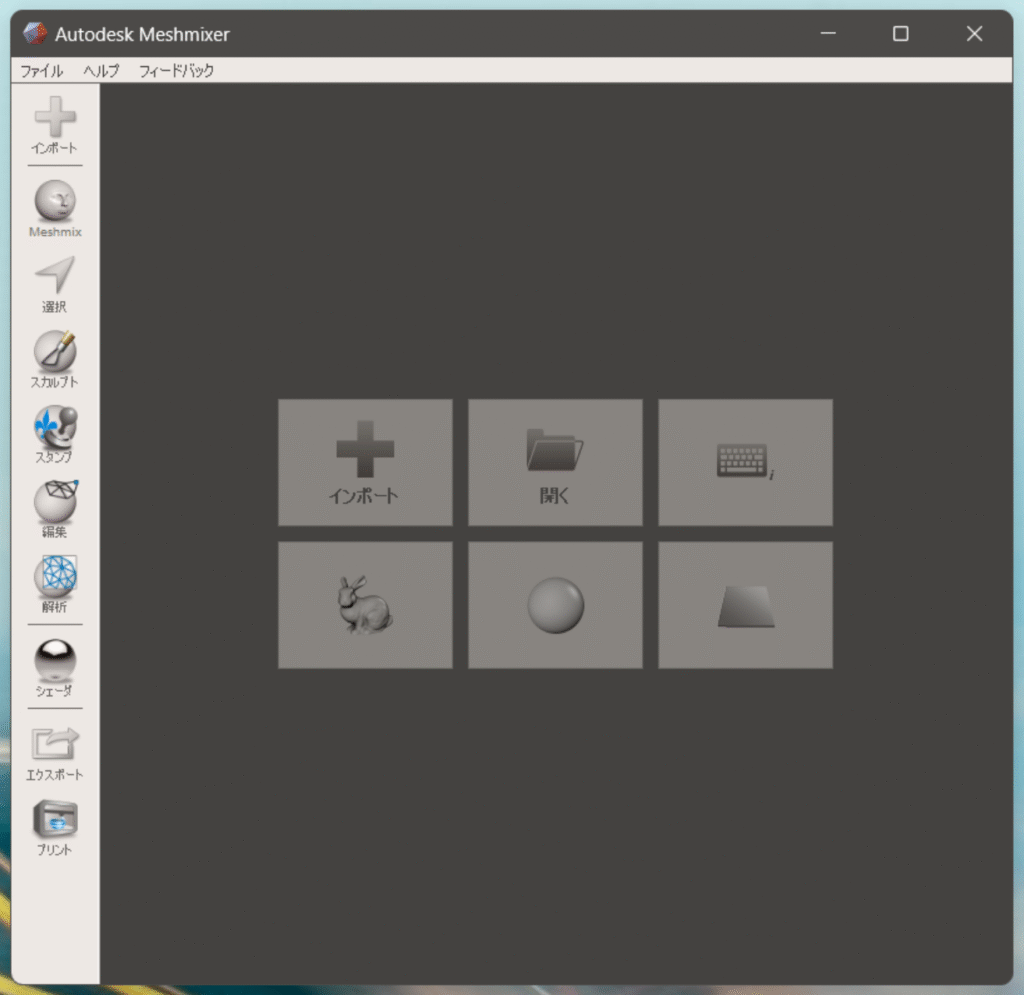Open the Meshmix tool in sidebar

coord(55,209)
